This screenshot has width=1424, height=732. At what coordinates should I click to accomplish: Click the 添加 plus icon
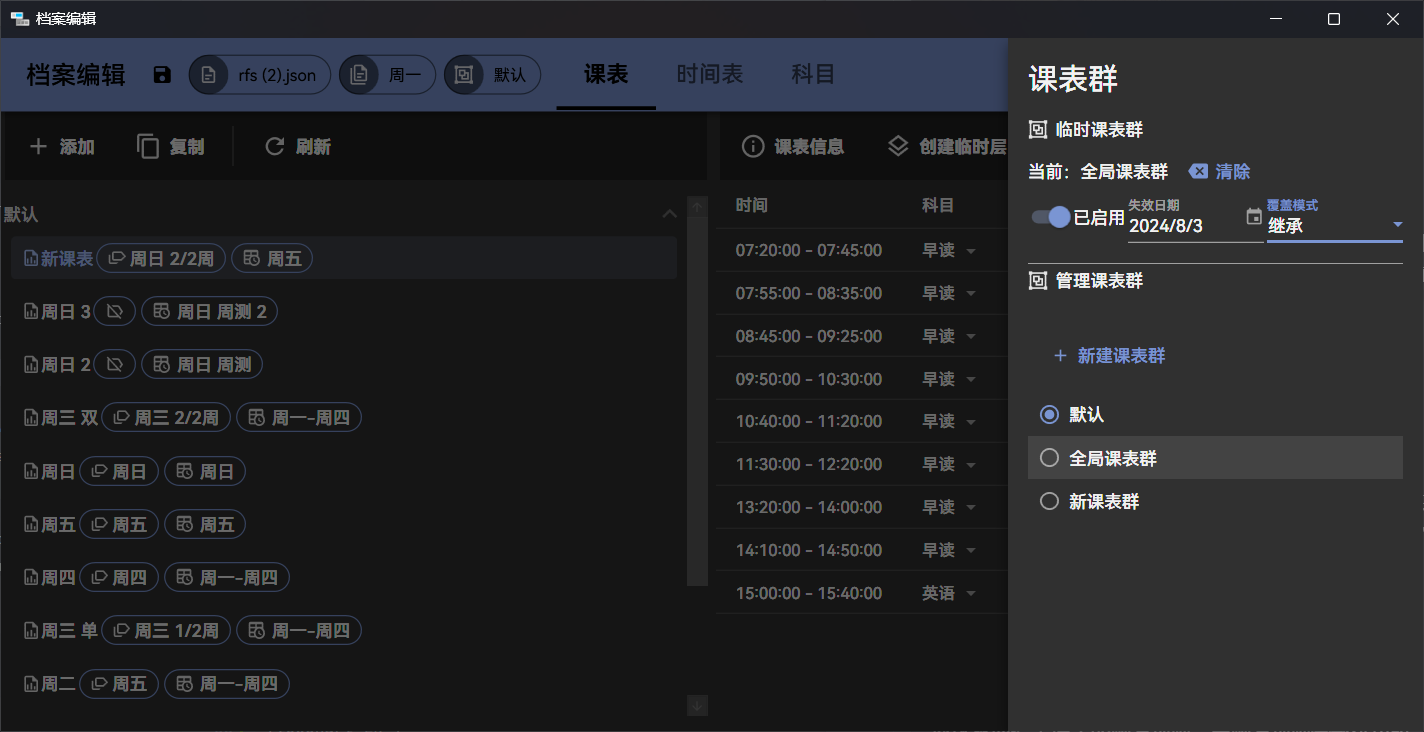coord(38,147)
